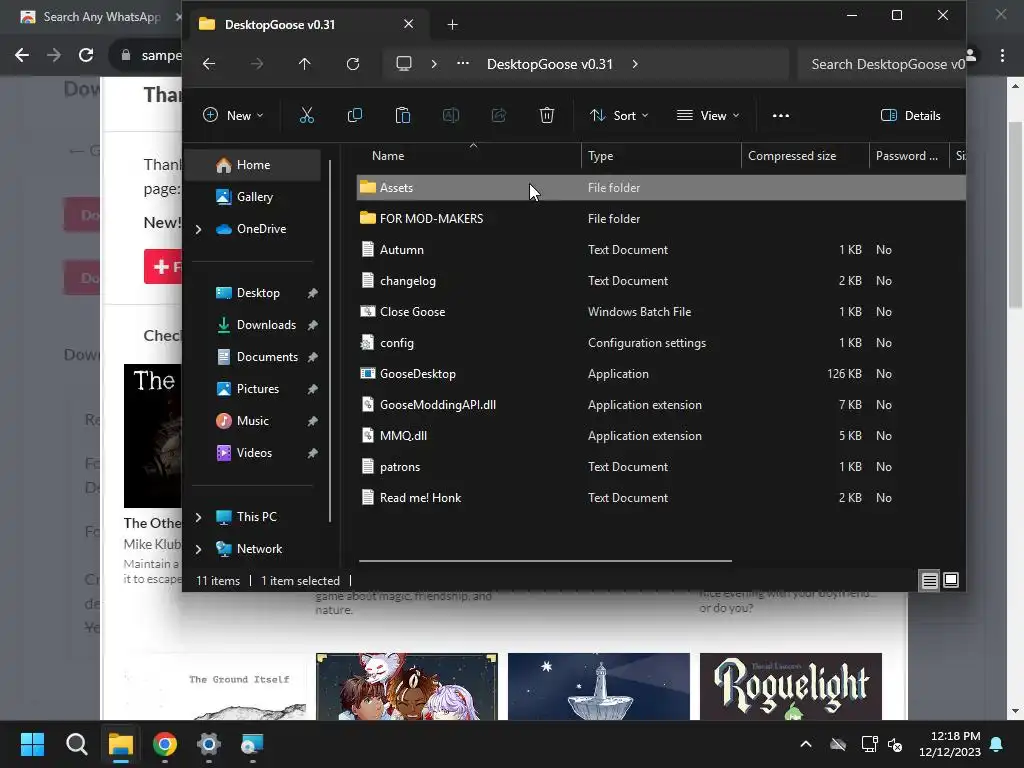Close the DesktopGoose v0.31 tab
1024x768 pixels.
click(408, 24)
